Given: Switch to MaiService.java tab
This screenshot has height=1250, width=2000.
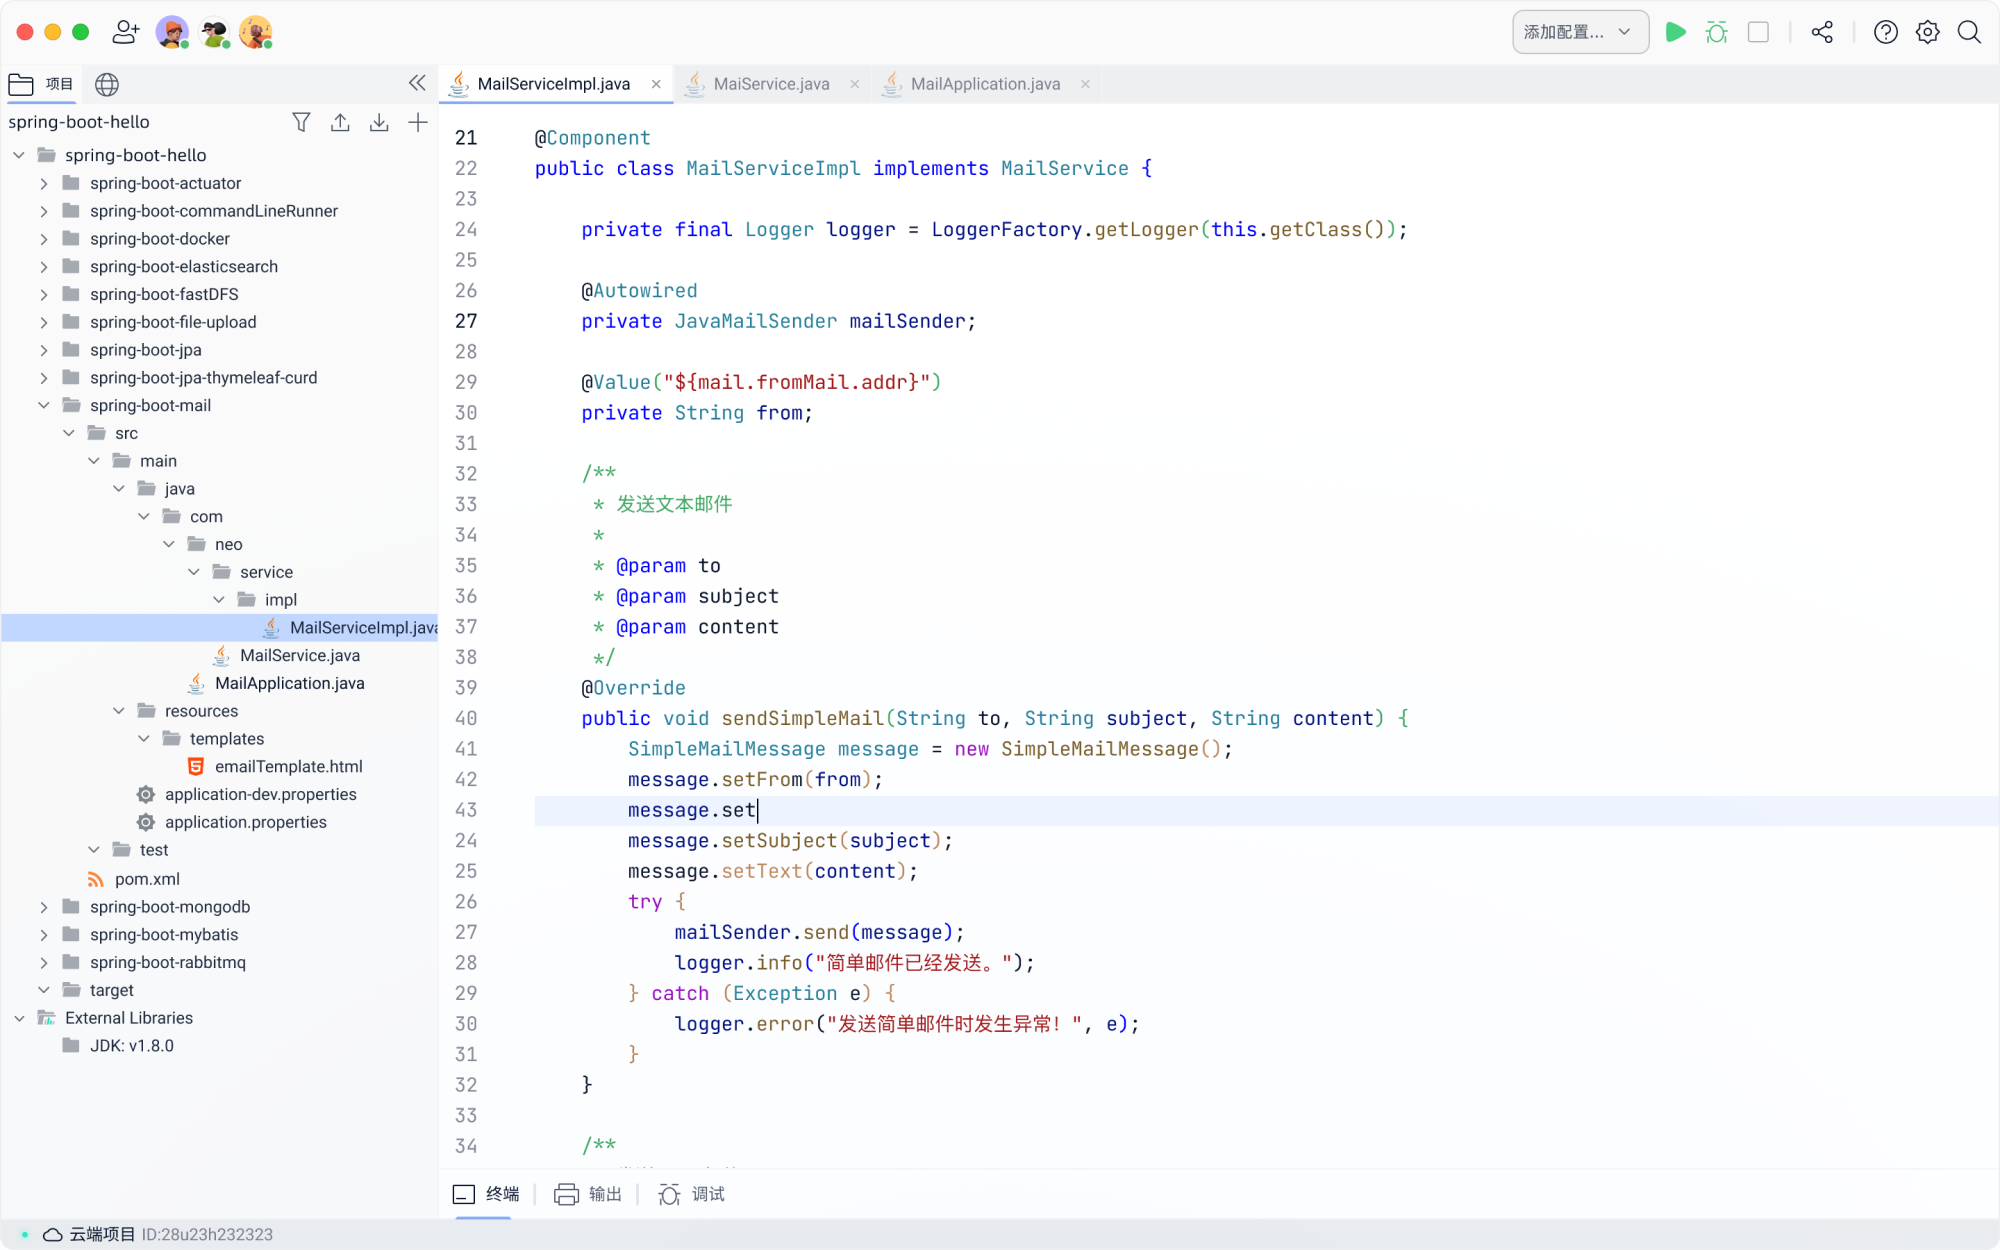Looking at the screenshot, I should pyautogui.click(x=771, y=84).
